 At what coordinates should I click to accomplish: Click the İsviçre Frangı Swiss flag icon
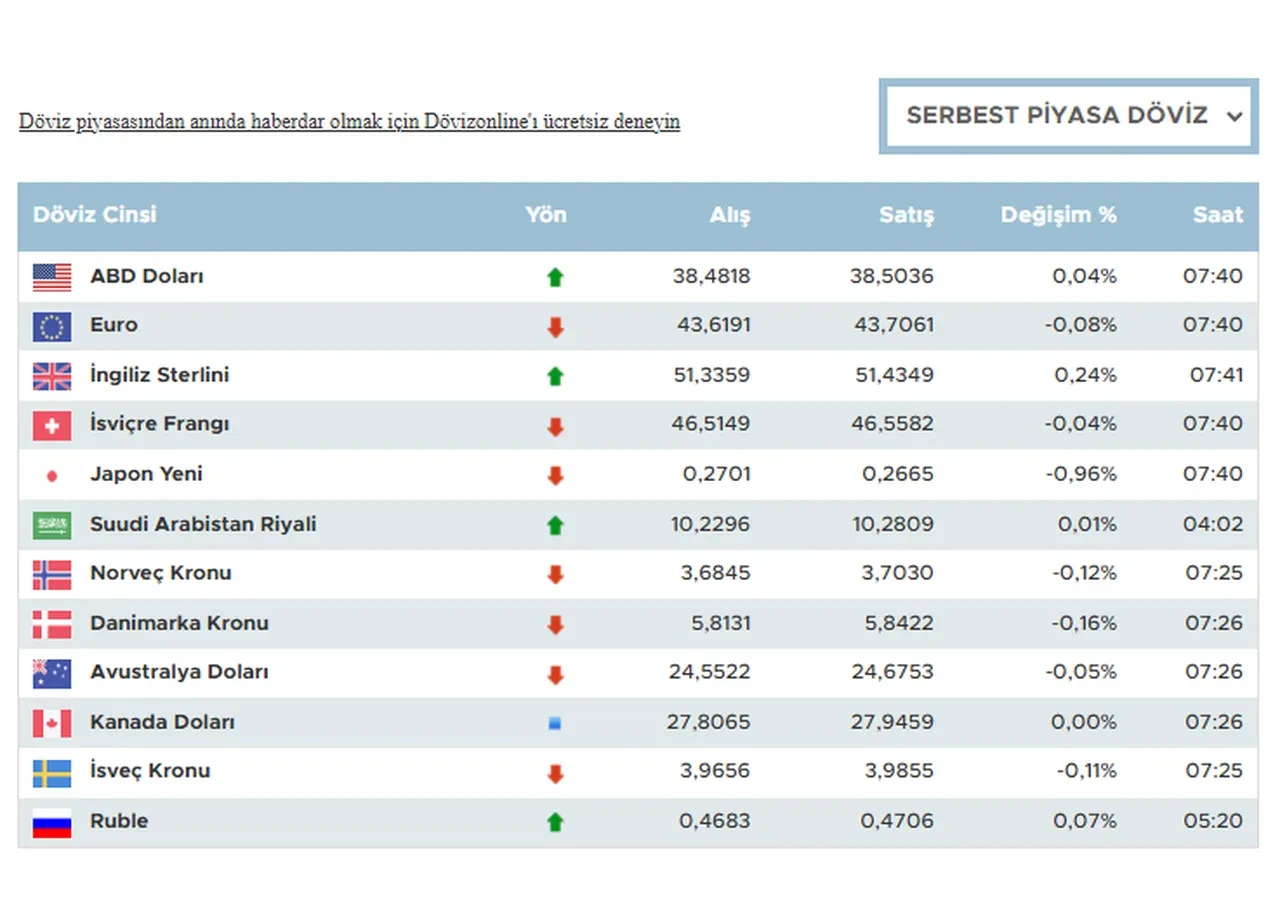52,426
